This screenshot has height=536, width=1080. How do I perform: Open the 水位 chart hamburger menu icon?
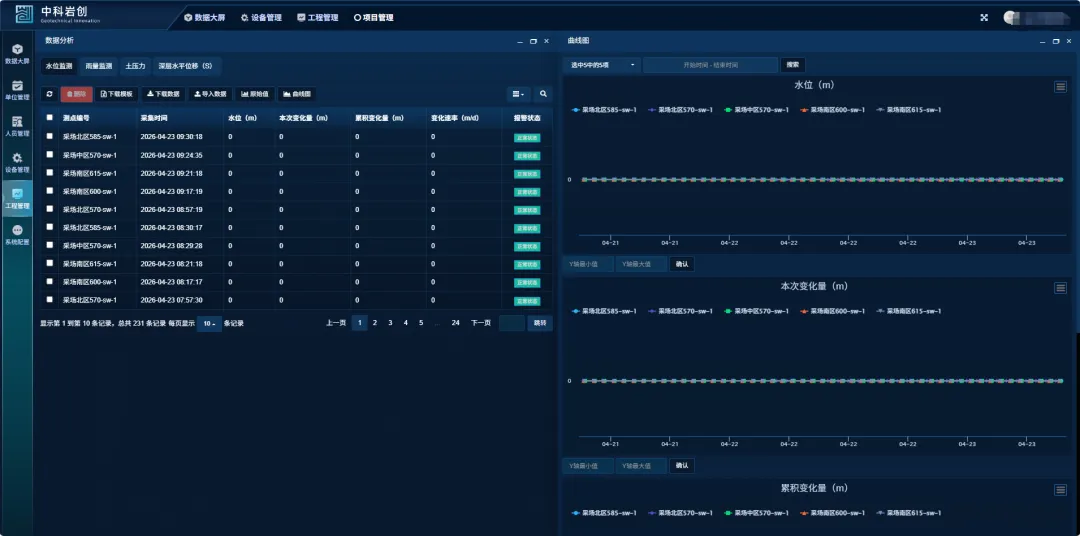coord(1060,87)
